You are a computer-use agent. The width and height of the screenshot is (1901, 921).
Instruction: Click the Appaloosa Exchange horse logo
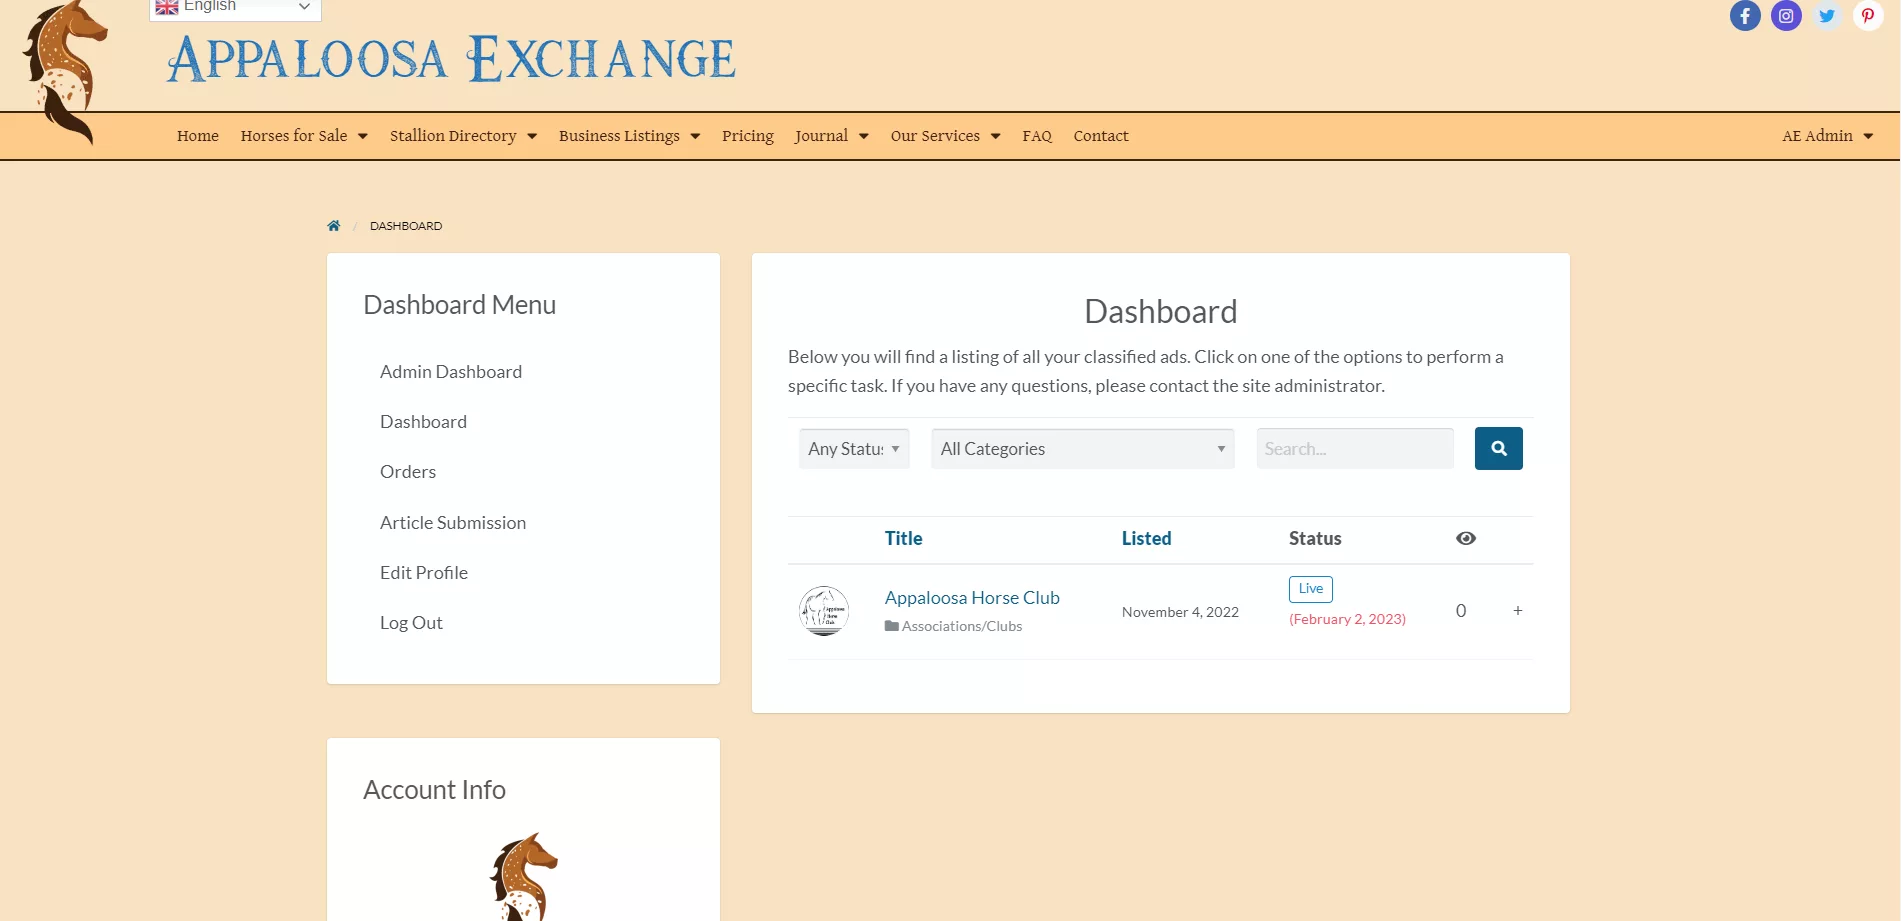click(66, 70)
